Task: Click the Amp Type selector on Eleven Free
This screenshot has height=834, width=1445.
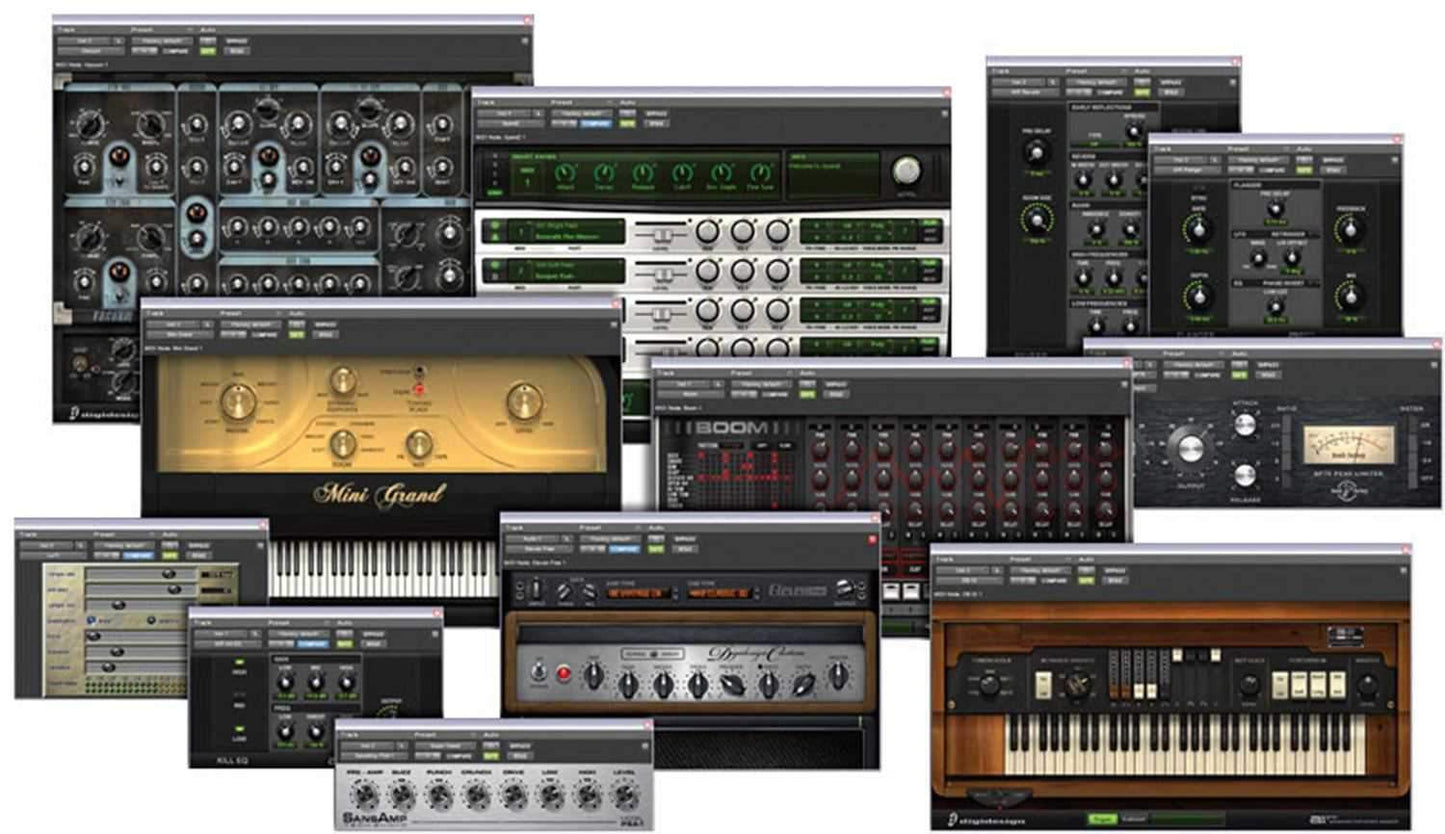Action: [635, 593]
